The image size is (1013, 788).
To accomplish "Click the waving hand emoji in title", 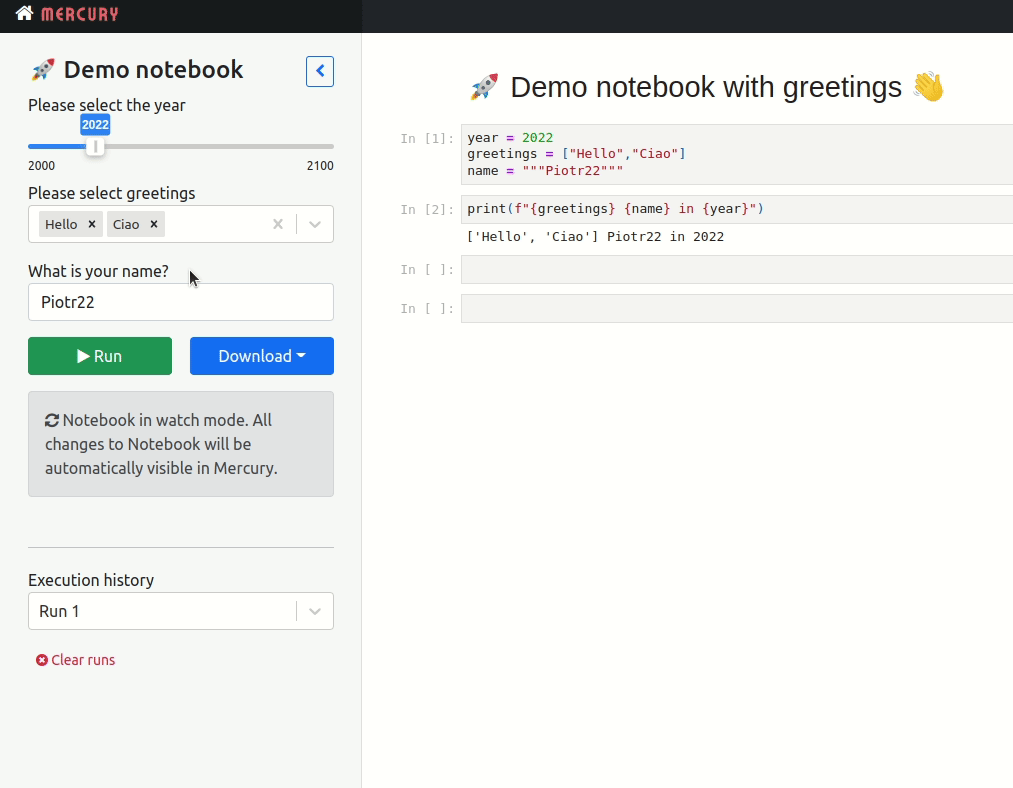I will click(929, 87).
